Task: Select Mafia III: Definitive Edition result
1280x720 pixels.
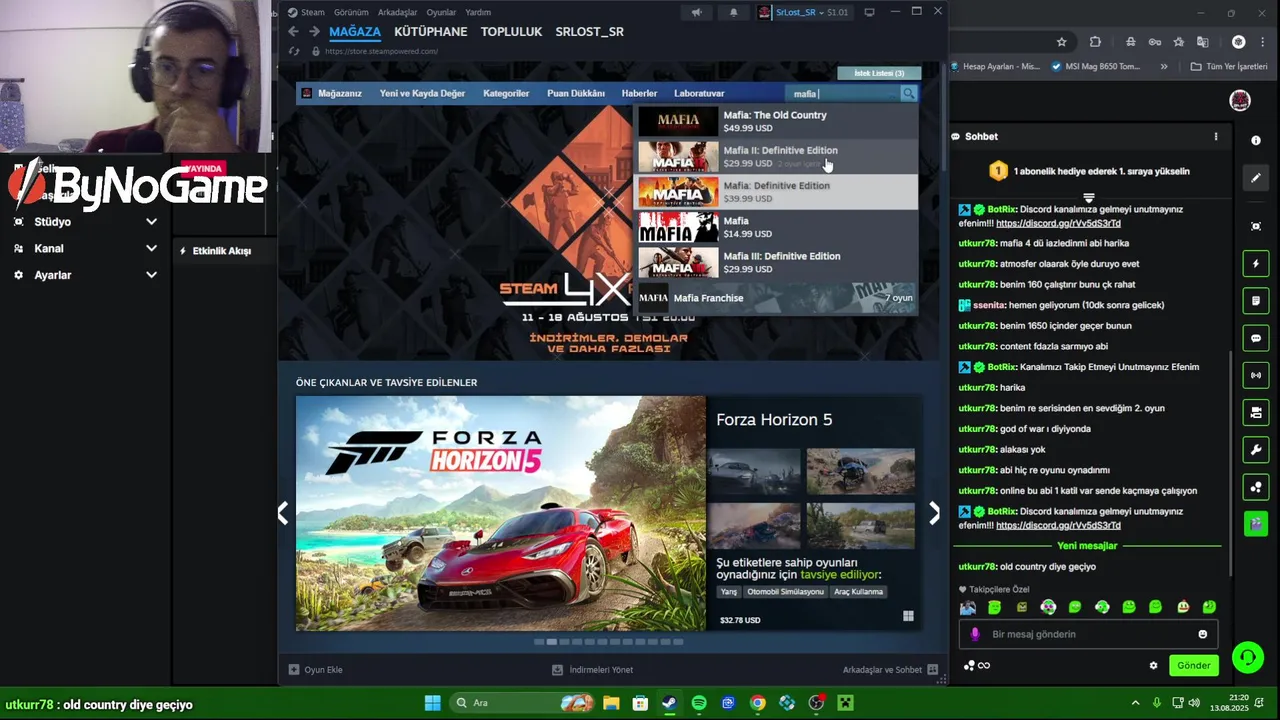Action: (776, 262)
